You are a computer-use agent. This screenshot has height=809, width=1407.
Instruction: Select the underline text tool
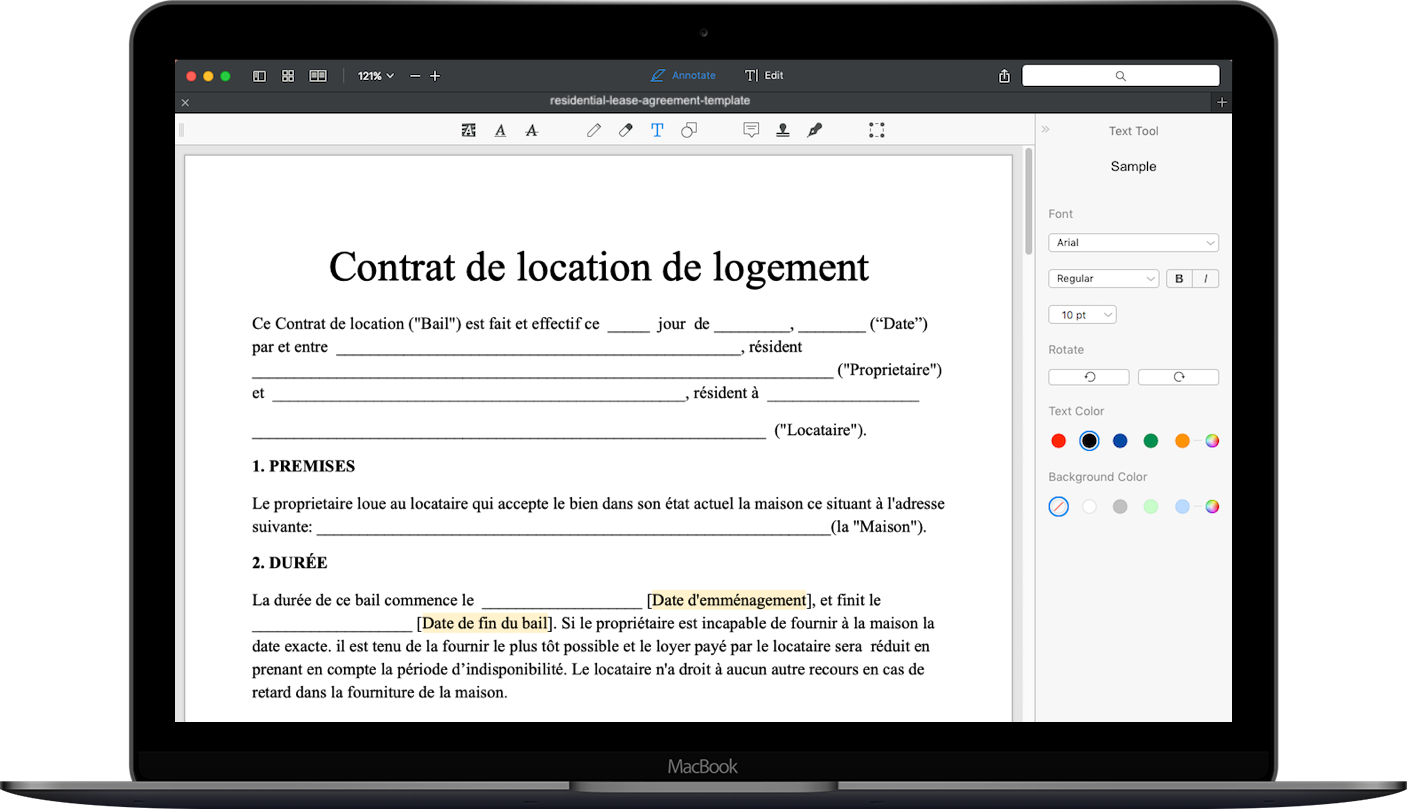[500, 130]
